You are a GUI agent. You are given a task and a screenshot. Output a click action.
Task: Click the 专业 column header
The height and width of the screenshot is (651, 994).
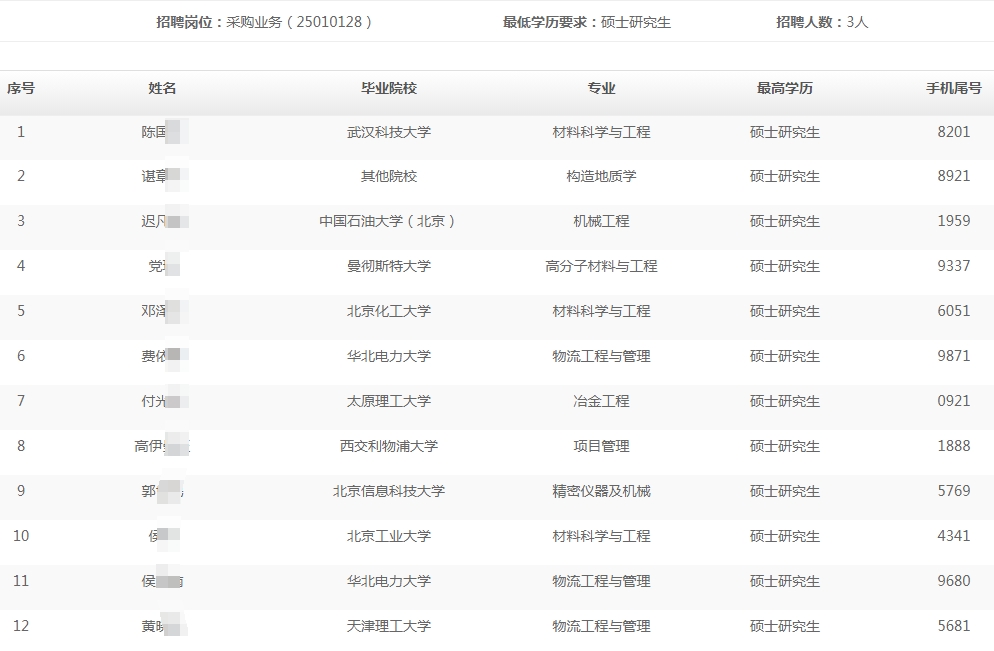point(601,88)
